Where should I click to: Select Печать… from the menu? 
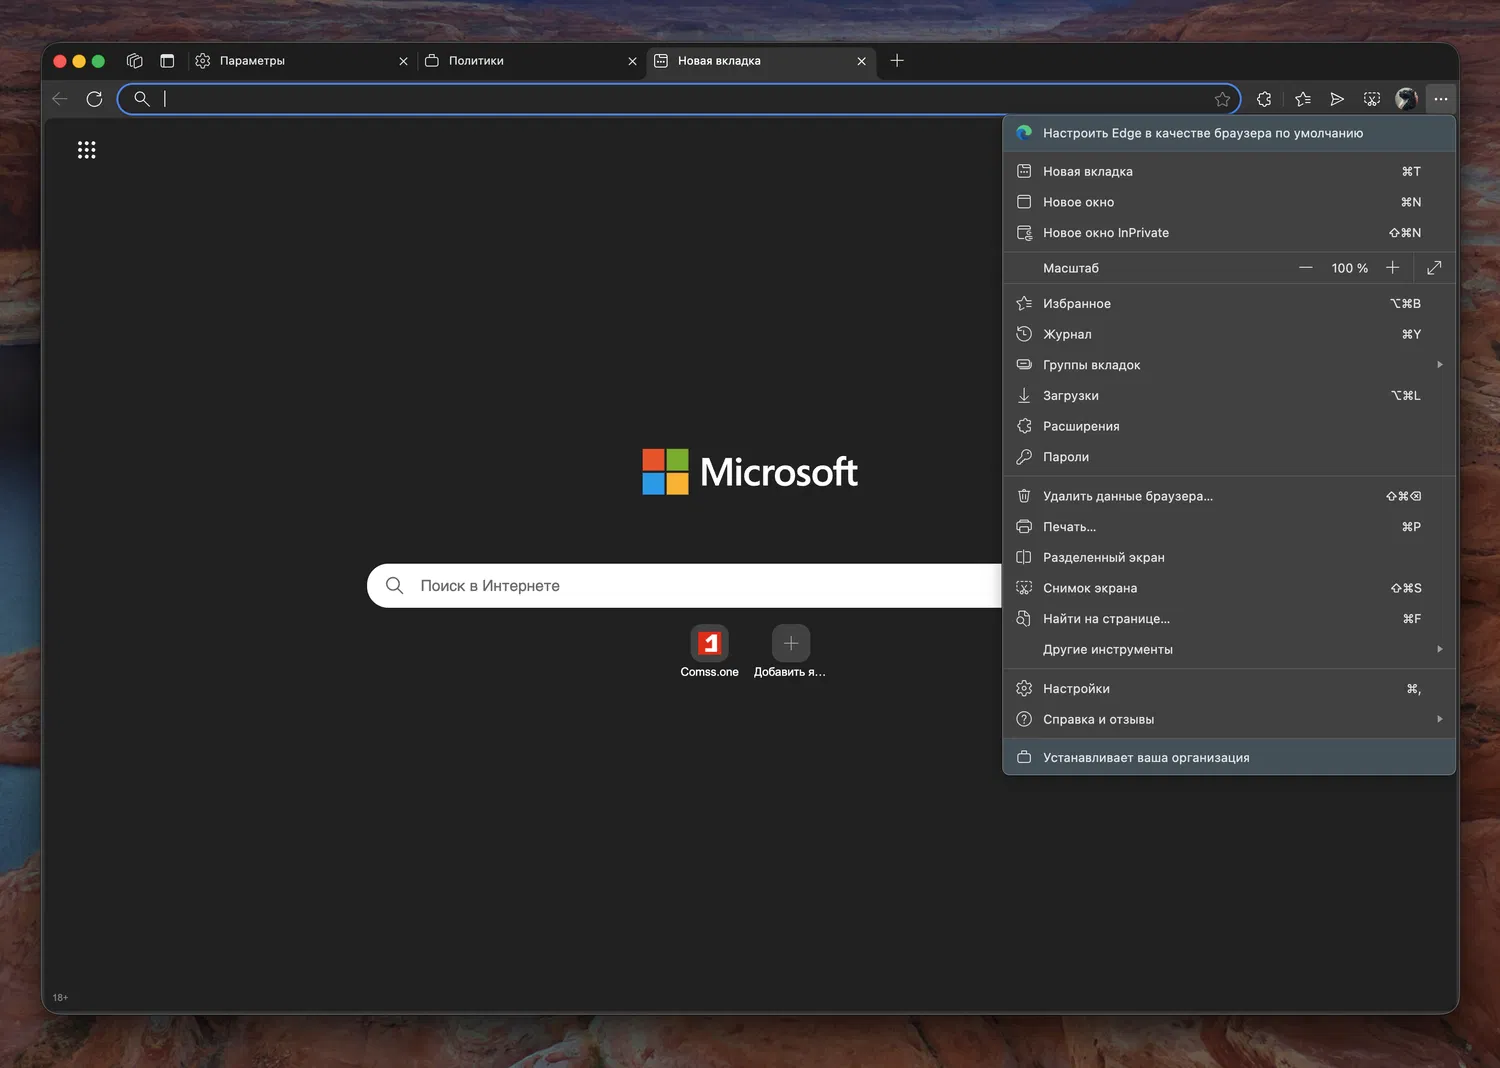(1229, 527)
